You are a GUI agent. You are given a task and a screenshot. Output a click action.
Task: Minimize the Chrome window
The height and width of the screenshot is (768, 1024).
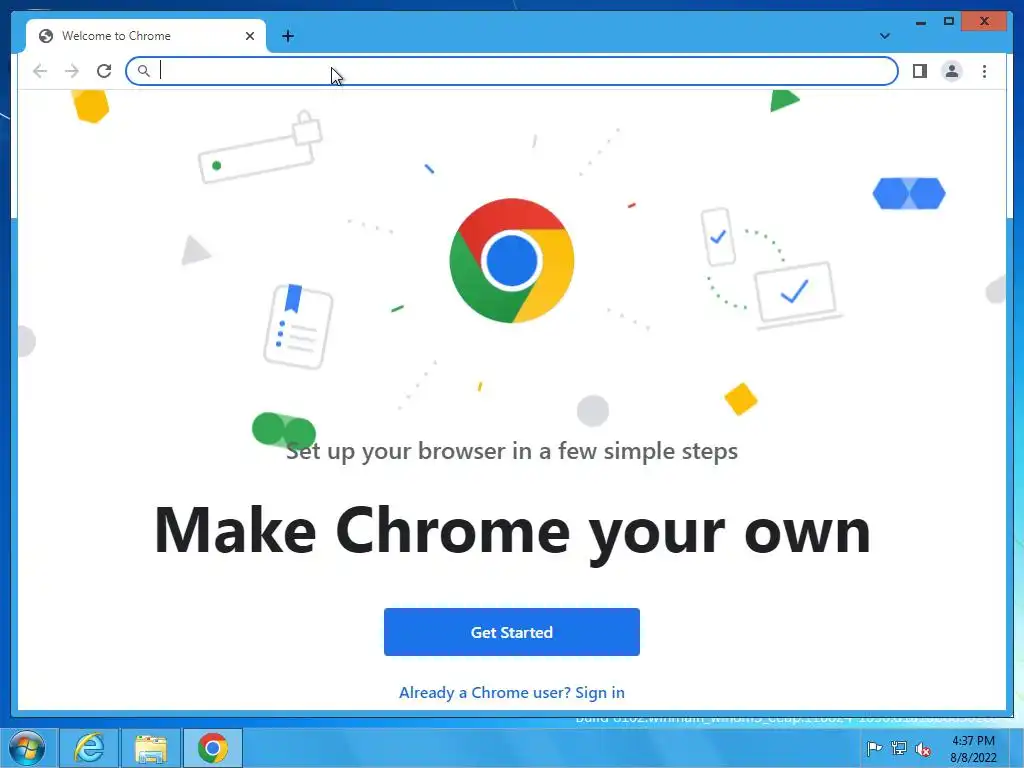coord(921,22)
